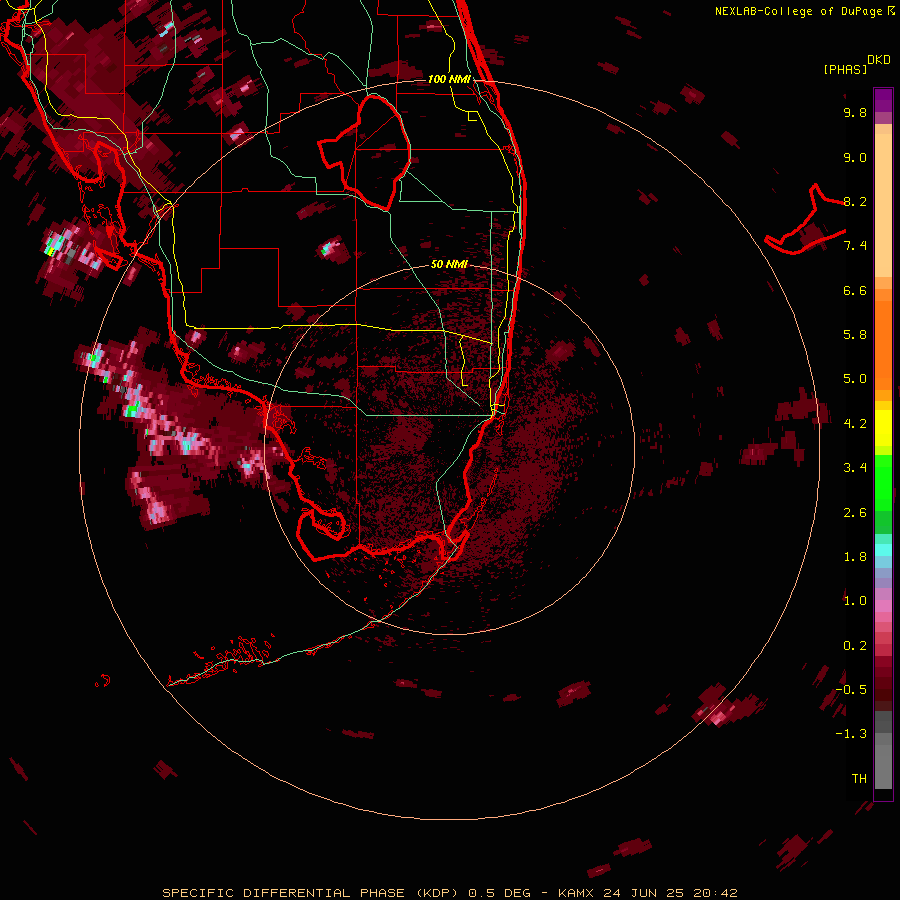Click the yellow segment of the color bar

tap(883, 428)
